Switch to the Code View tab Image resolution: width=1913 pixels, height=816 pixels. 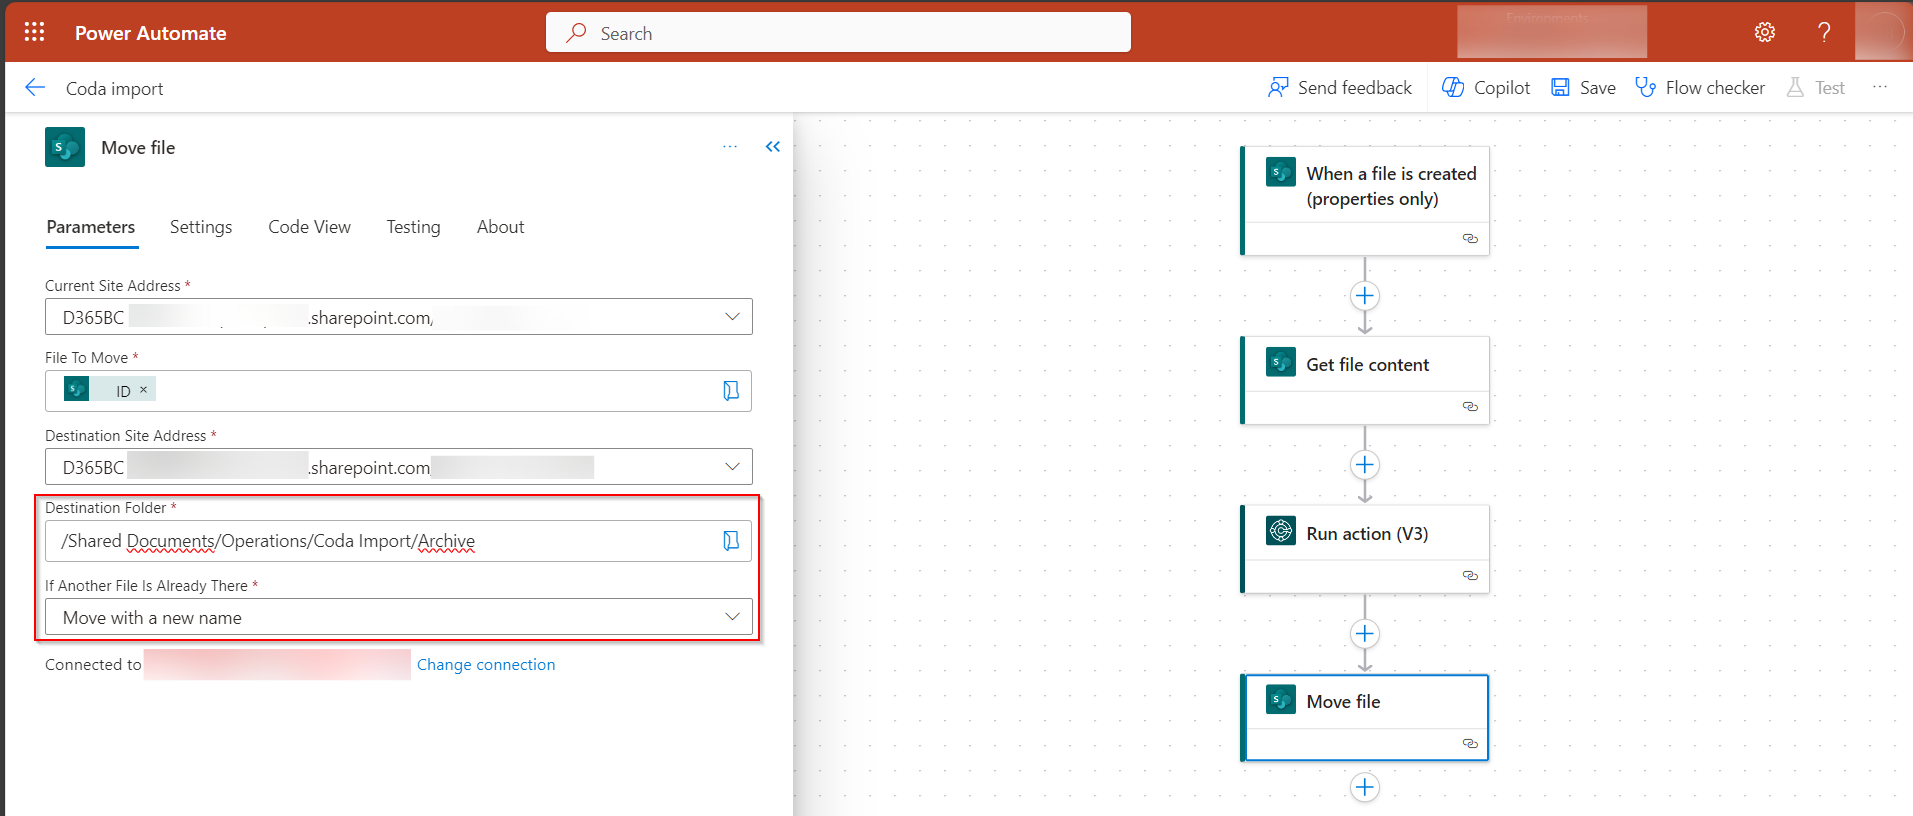[309, 227]
